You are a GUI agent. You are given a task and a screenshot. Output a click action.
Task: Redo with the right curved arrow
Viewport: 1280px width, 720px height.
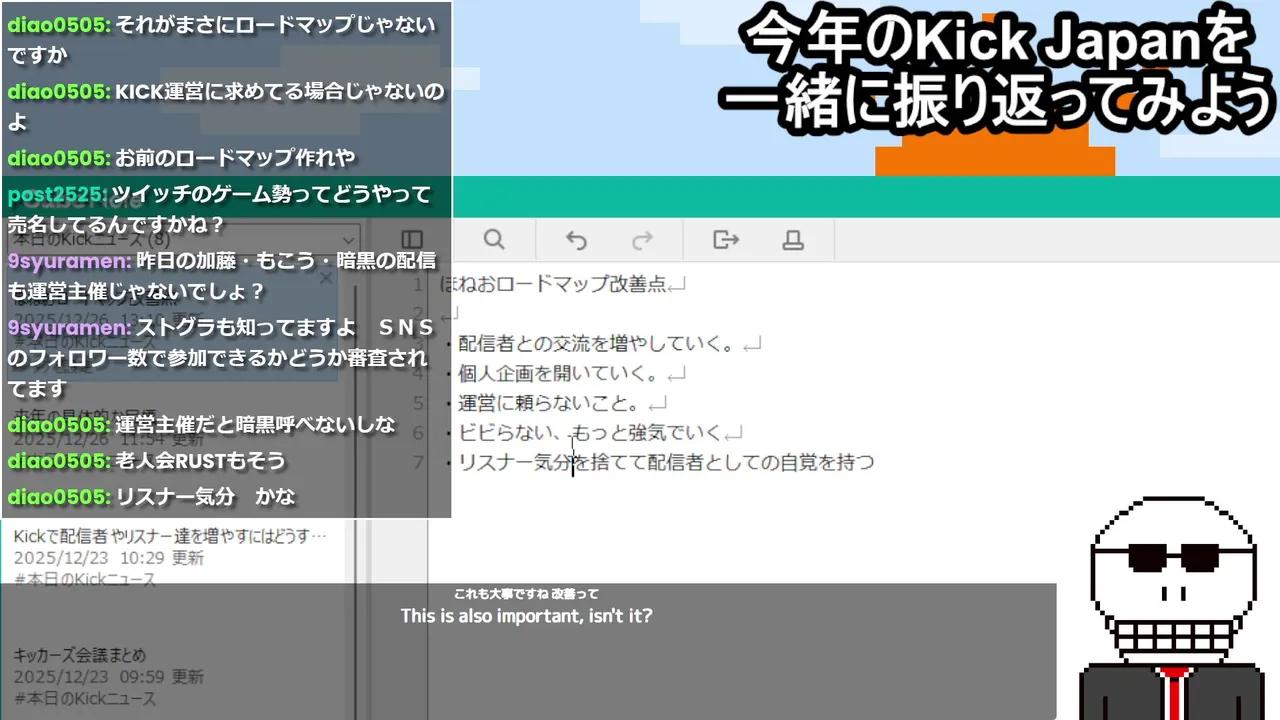pos(642,240)
